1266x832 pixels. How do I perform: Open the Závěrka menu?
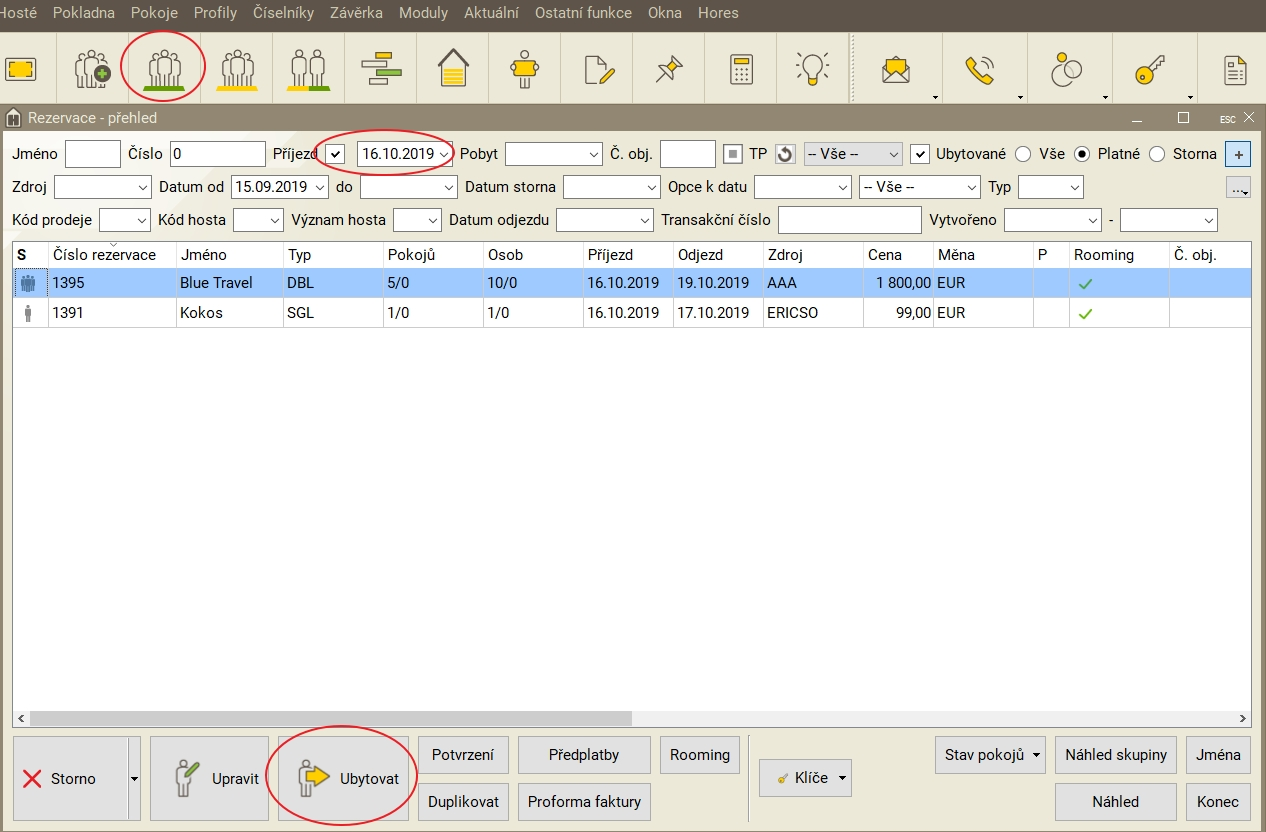point(356,13)
